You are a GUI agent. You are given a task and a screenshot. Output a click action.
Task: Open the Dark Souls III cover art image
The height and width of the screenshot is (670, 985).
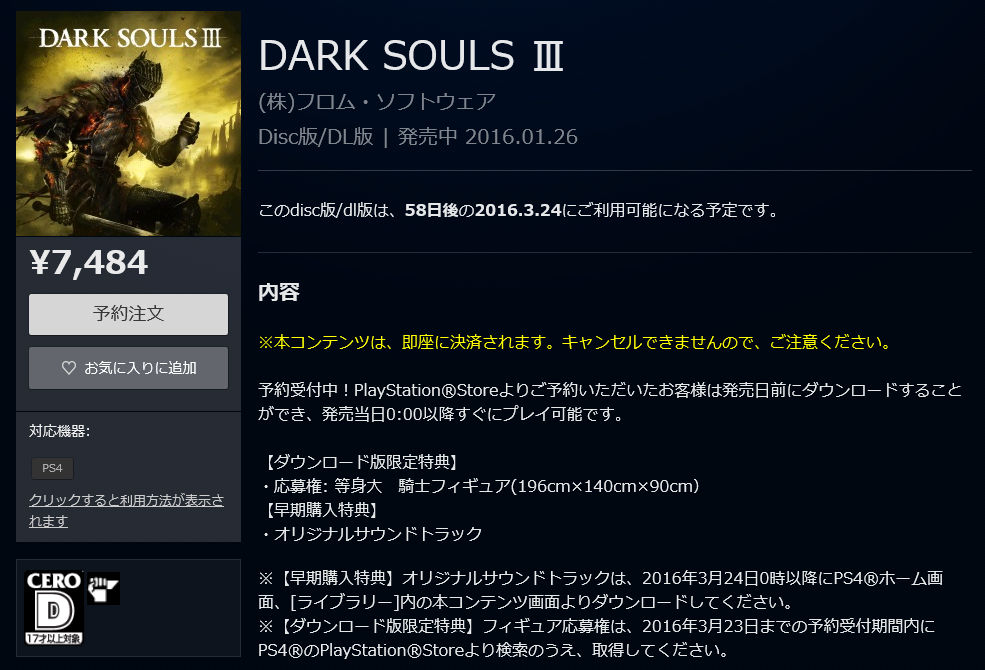tap(128, 124)
